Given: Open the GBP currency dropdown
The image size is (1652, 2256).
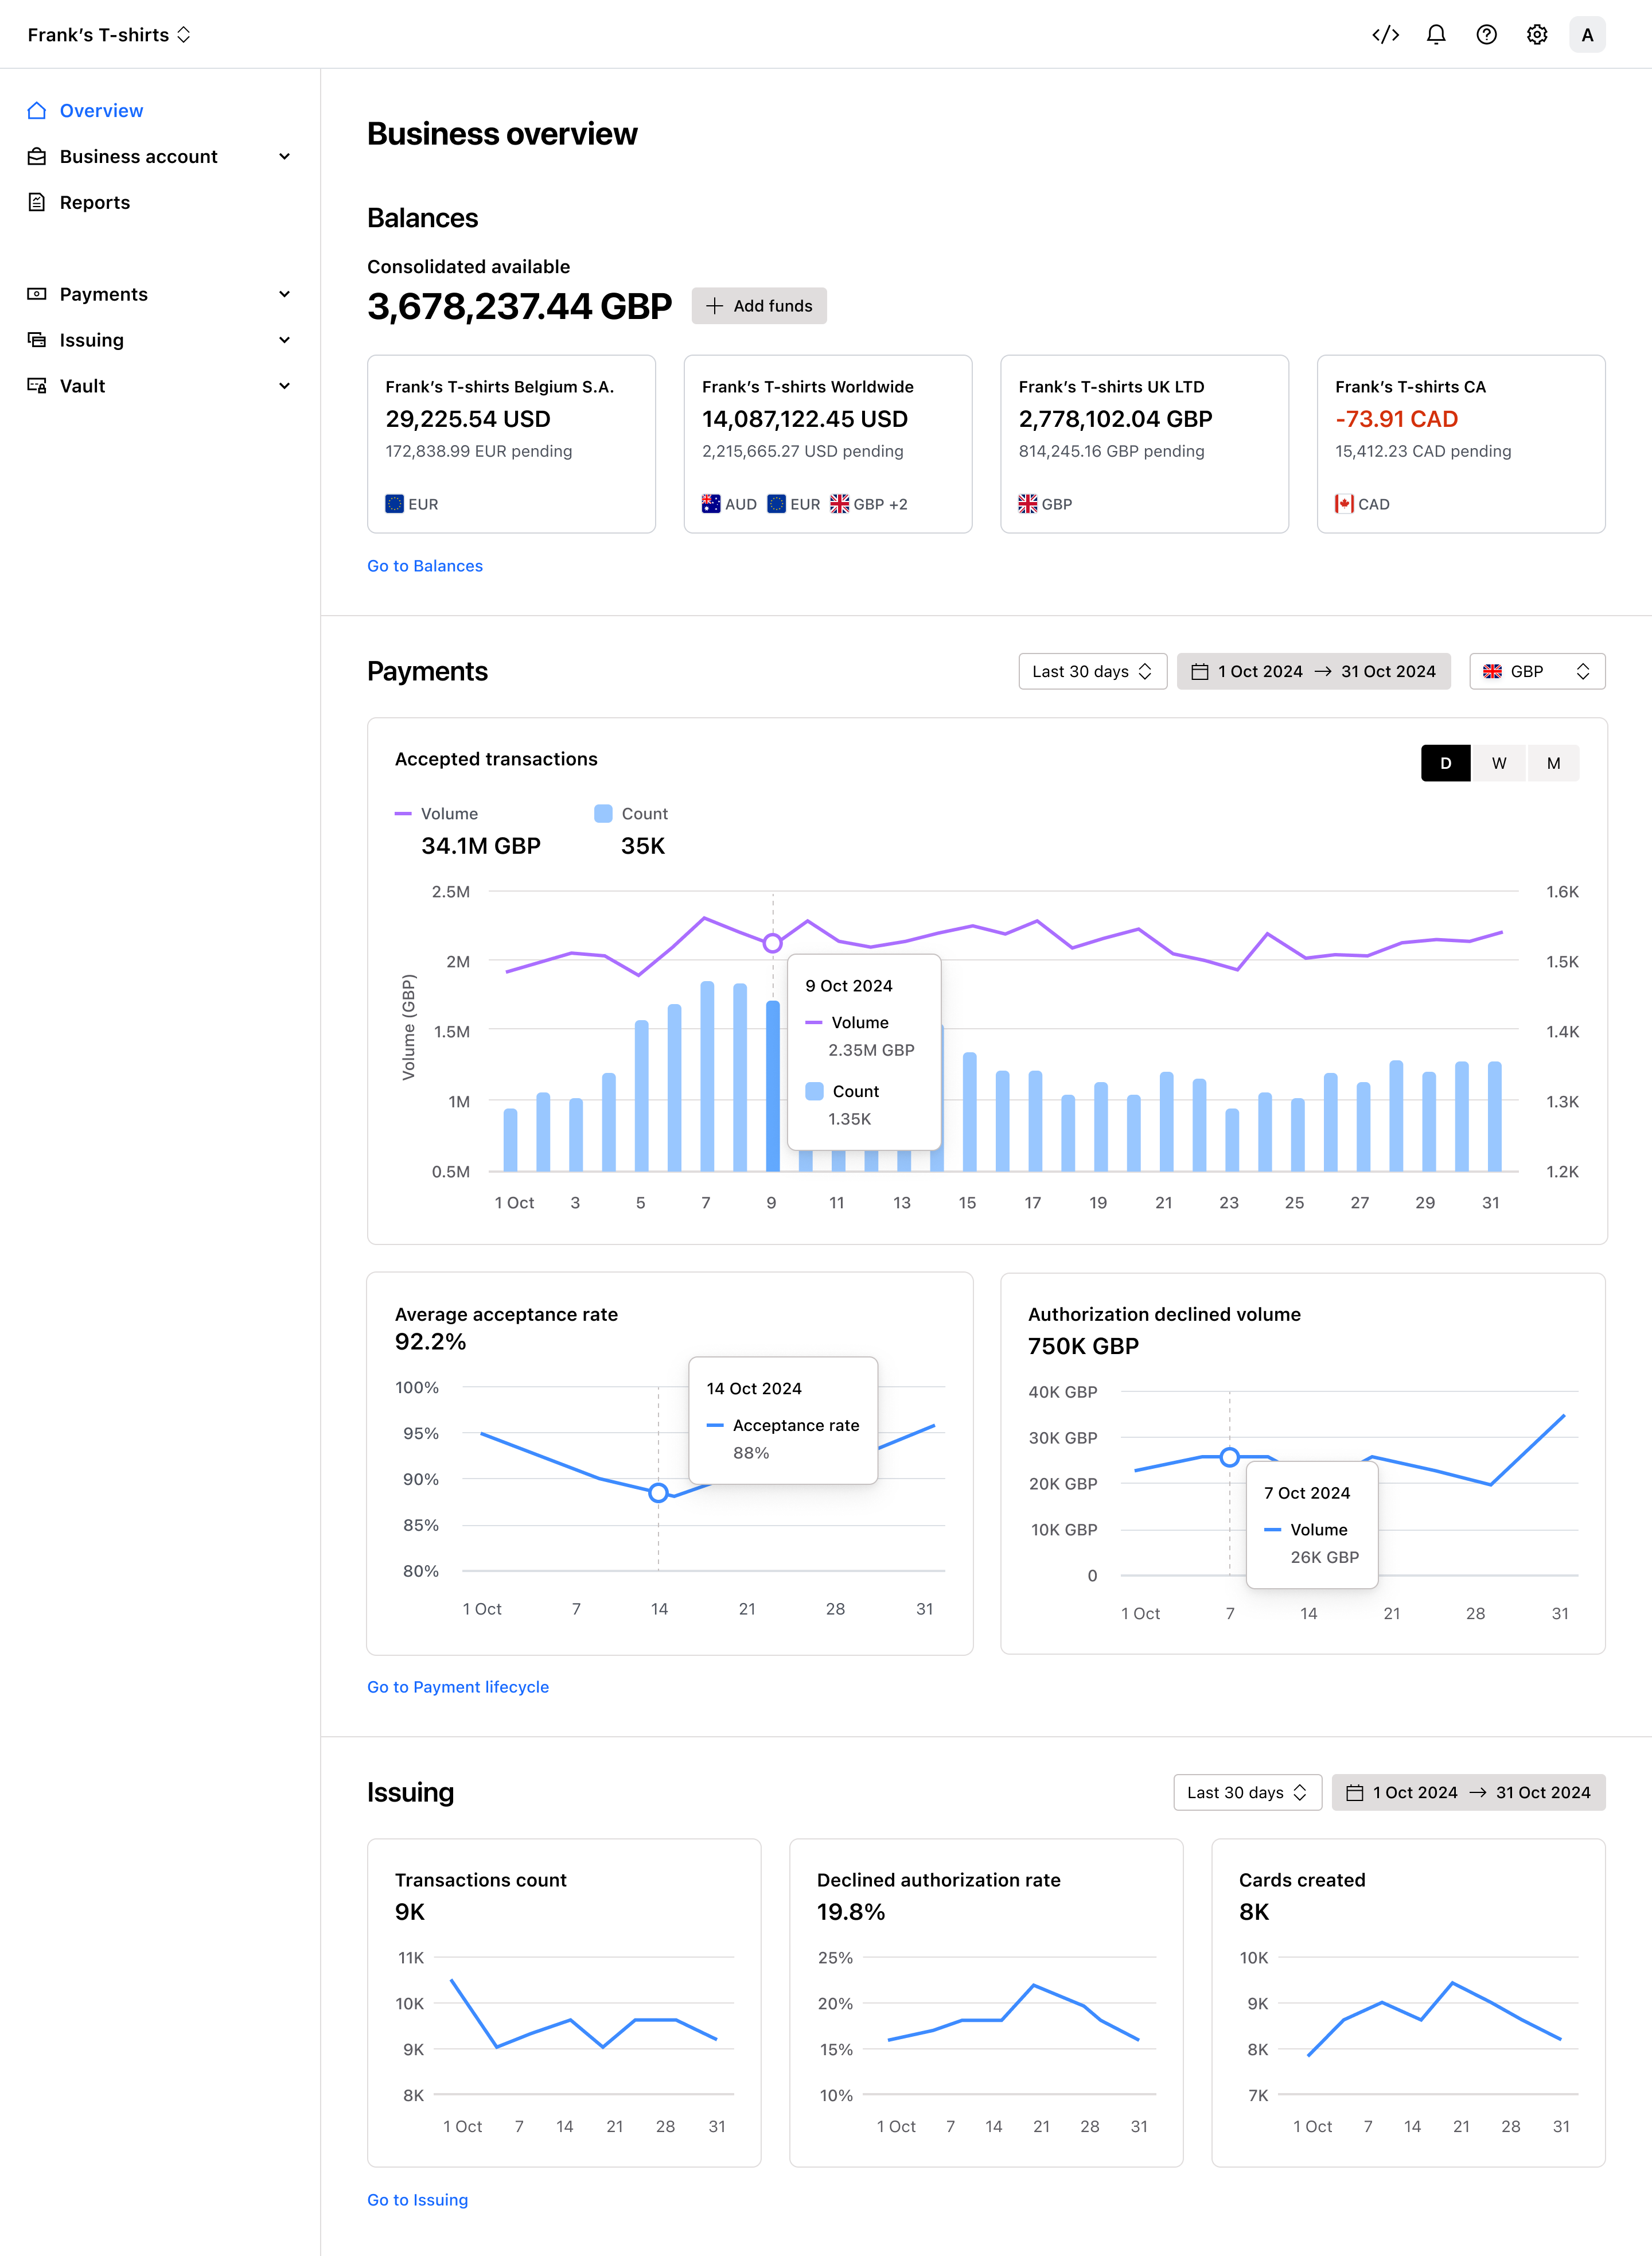Looking at the screenshot, I should coord(1537,672).
